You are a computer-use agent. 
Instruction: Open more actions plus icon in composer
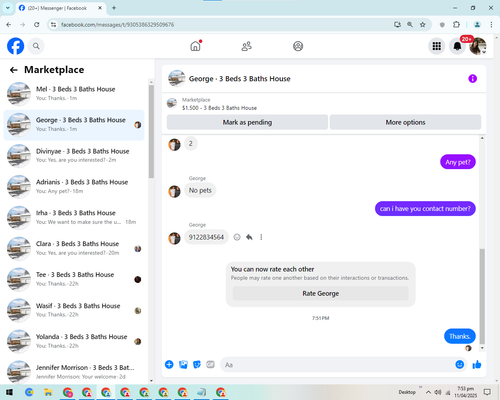(169, 364)
